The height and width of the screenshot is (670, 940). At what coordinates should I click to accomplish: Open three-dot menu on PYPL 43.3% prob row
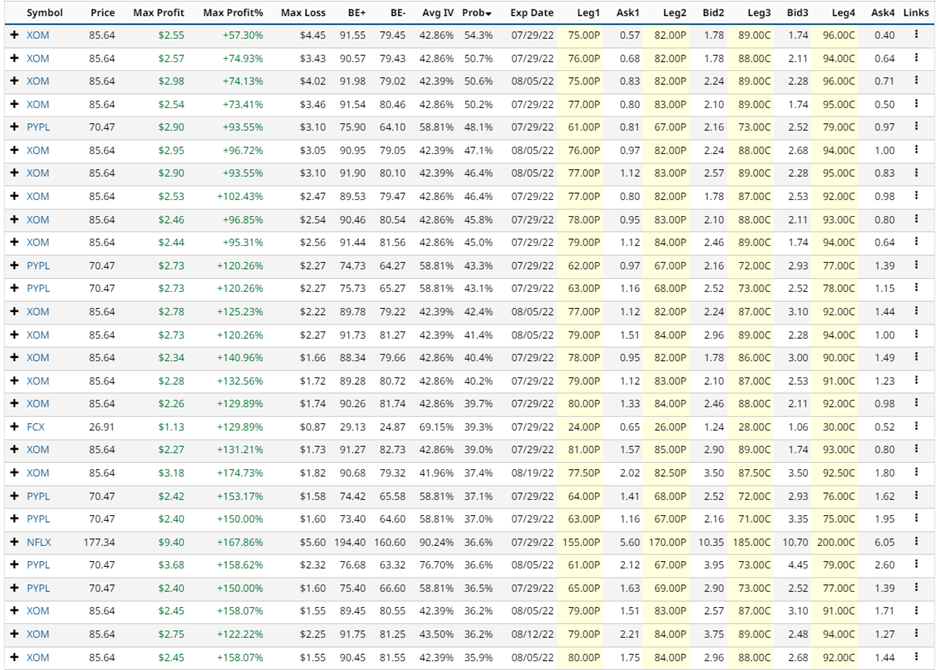pos(916,265)
